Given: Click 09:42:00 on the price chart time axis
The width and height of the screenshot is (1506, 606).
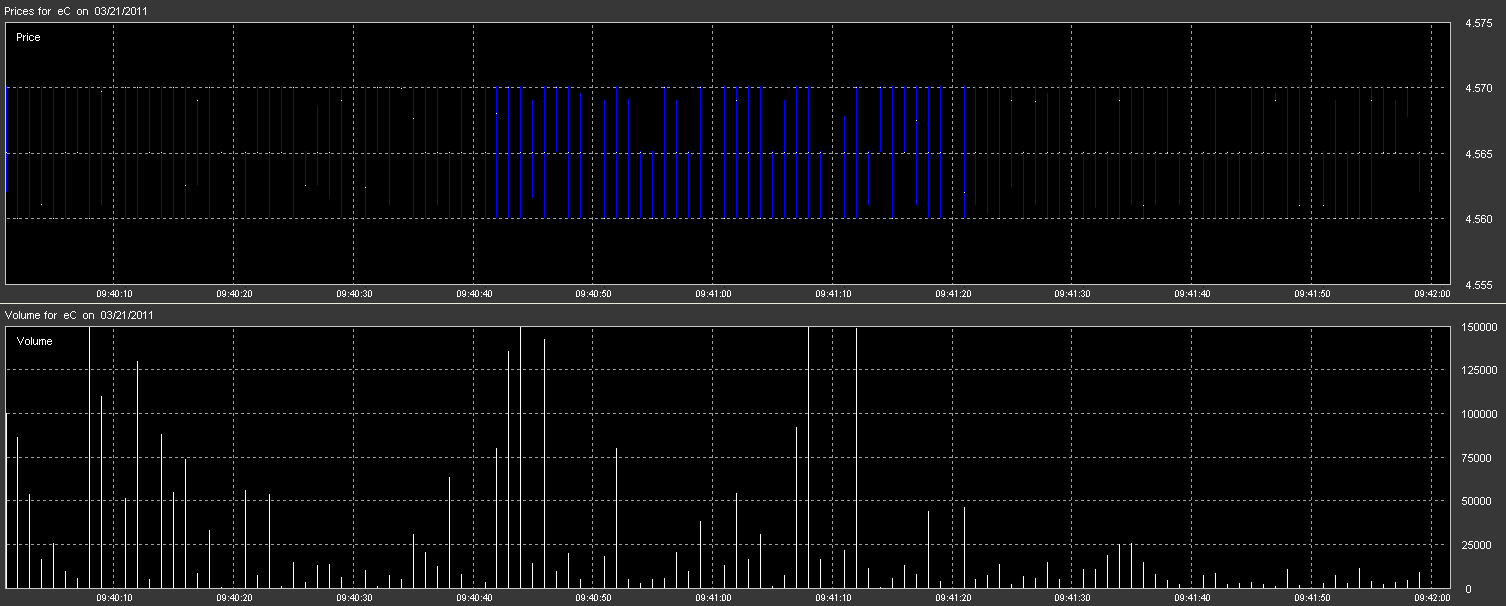Looking at the screenshot, I should tap(1431, 294).
